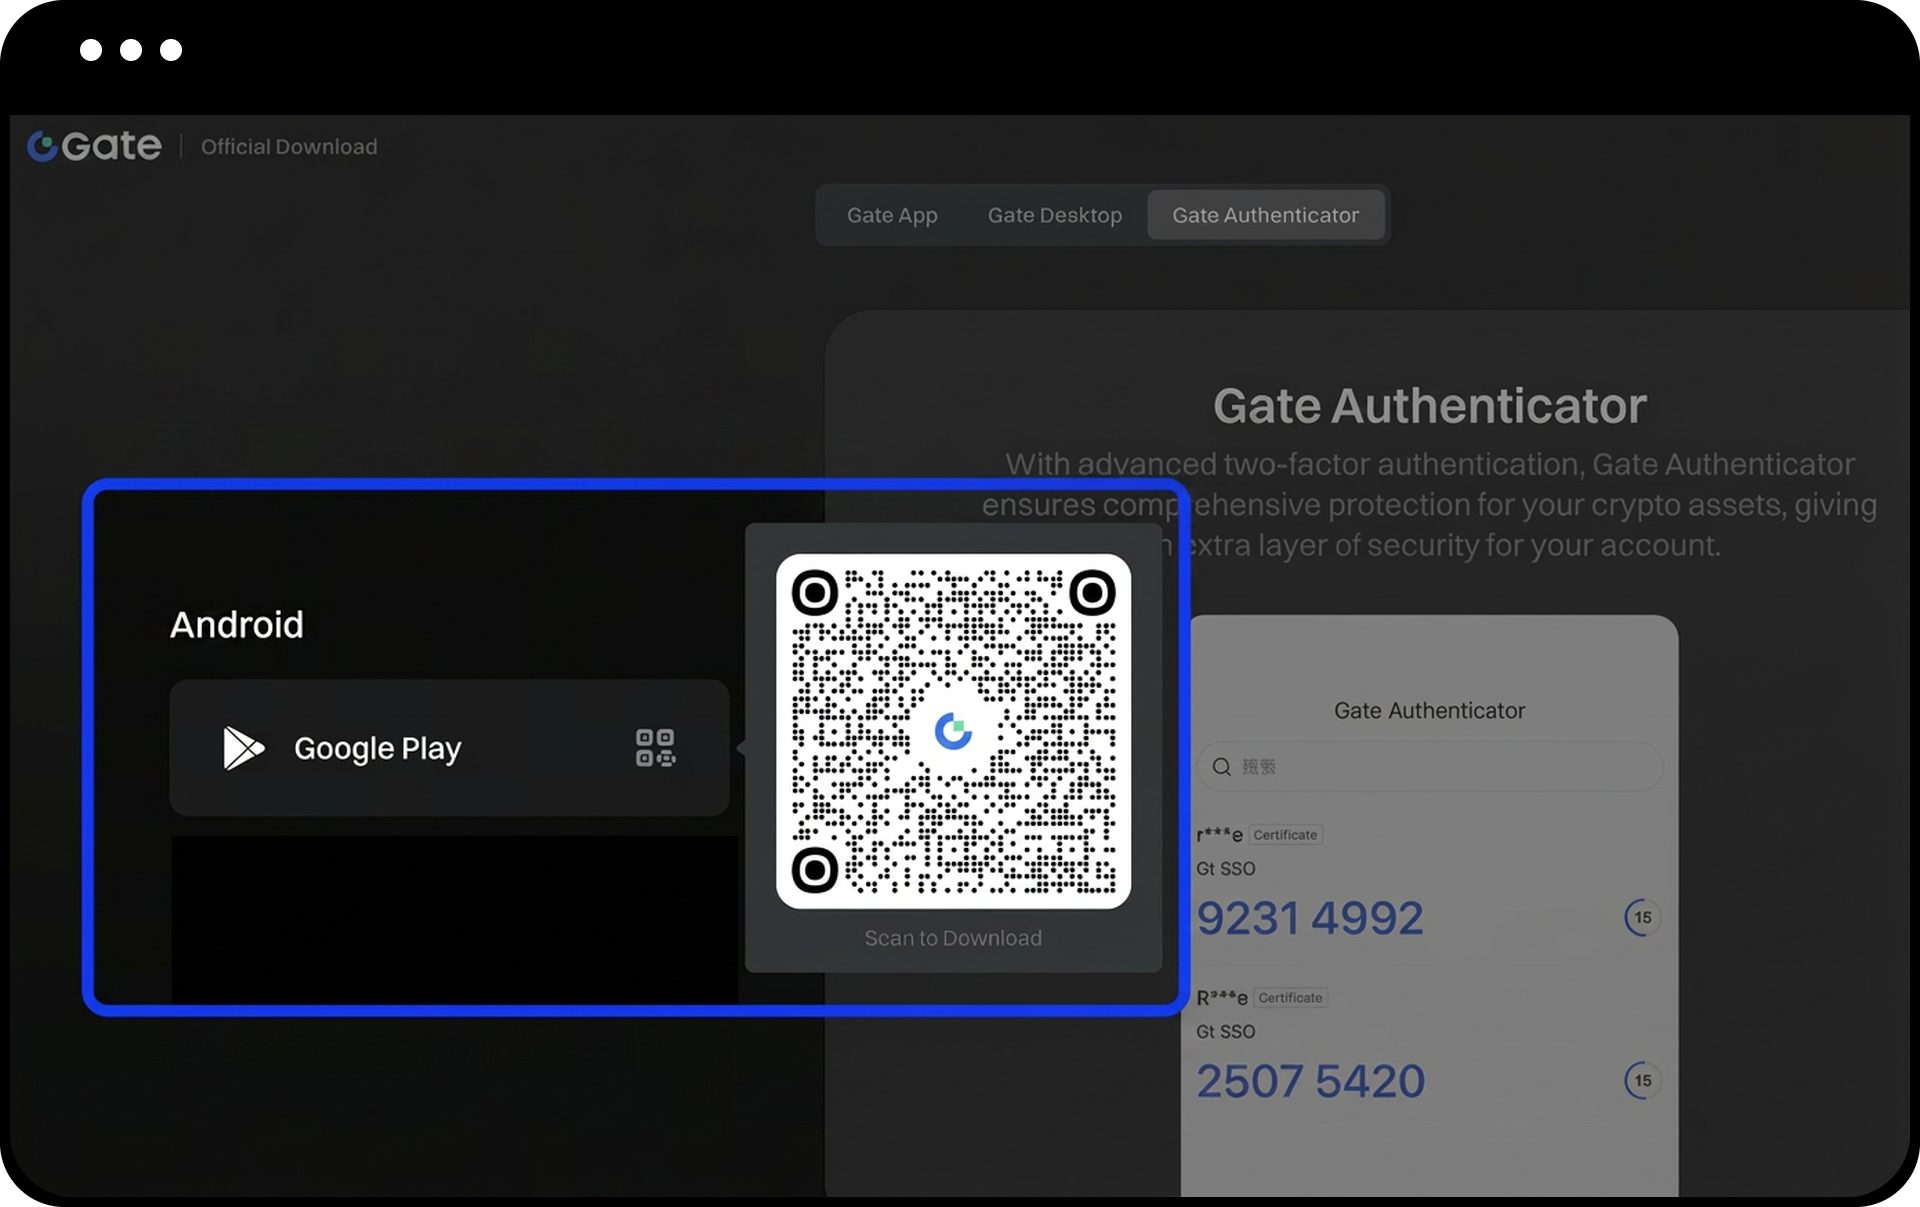
Task: Click the Gate logo icon
Action: (x=42, y=147)
